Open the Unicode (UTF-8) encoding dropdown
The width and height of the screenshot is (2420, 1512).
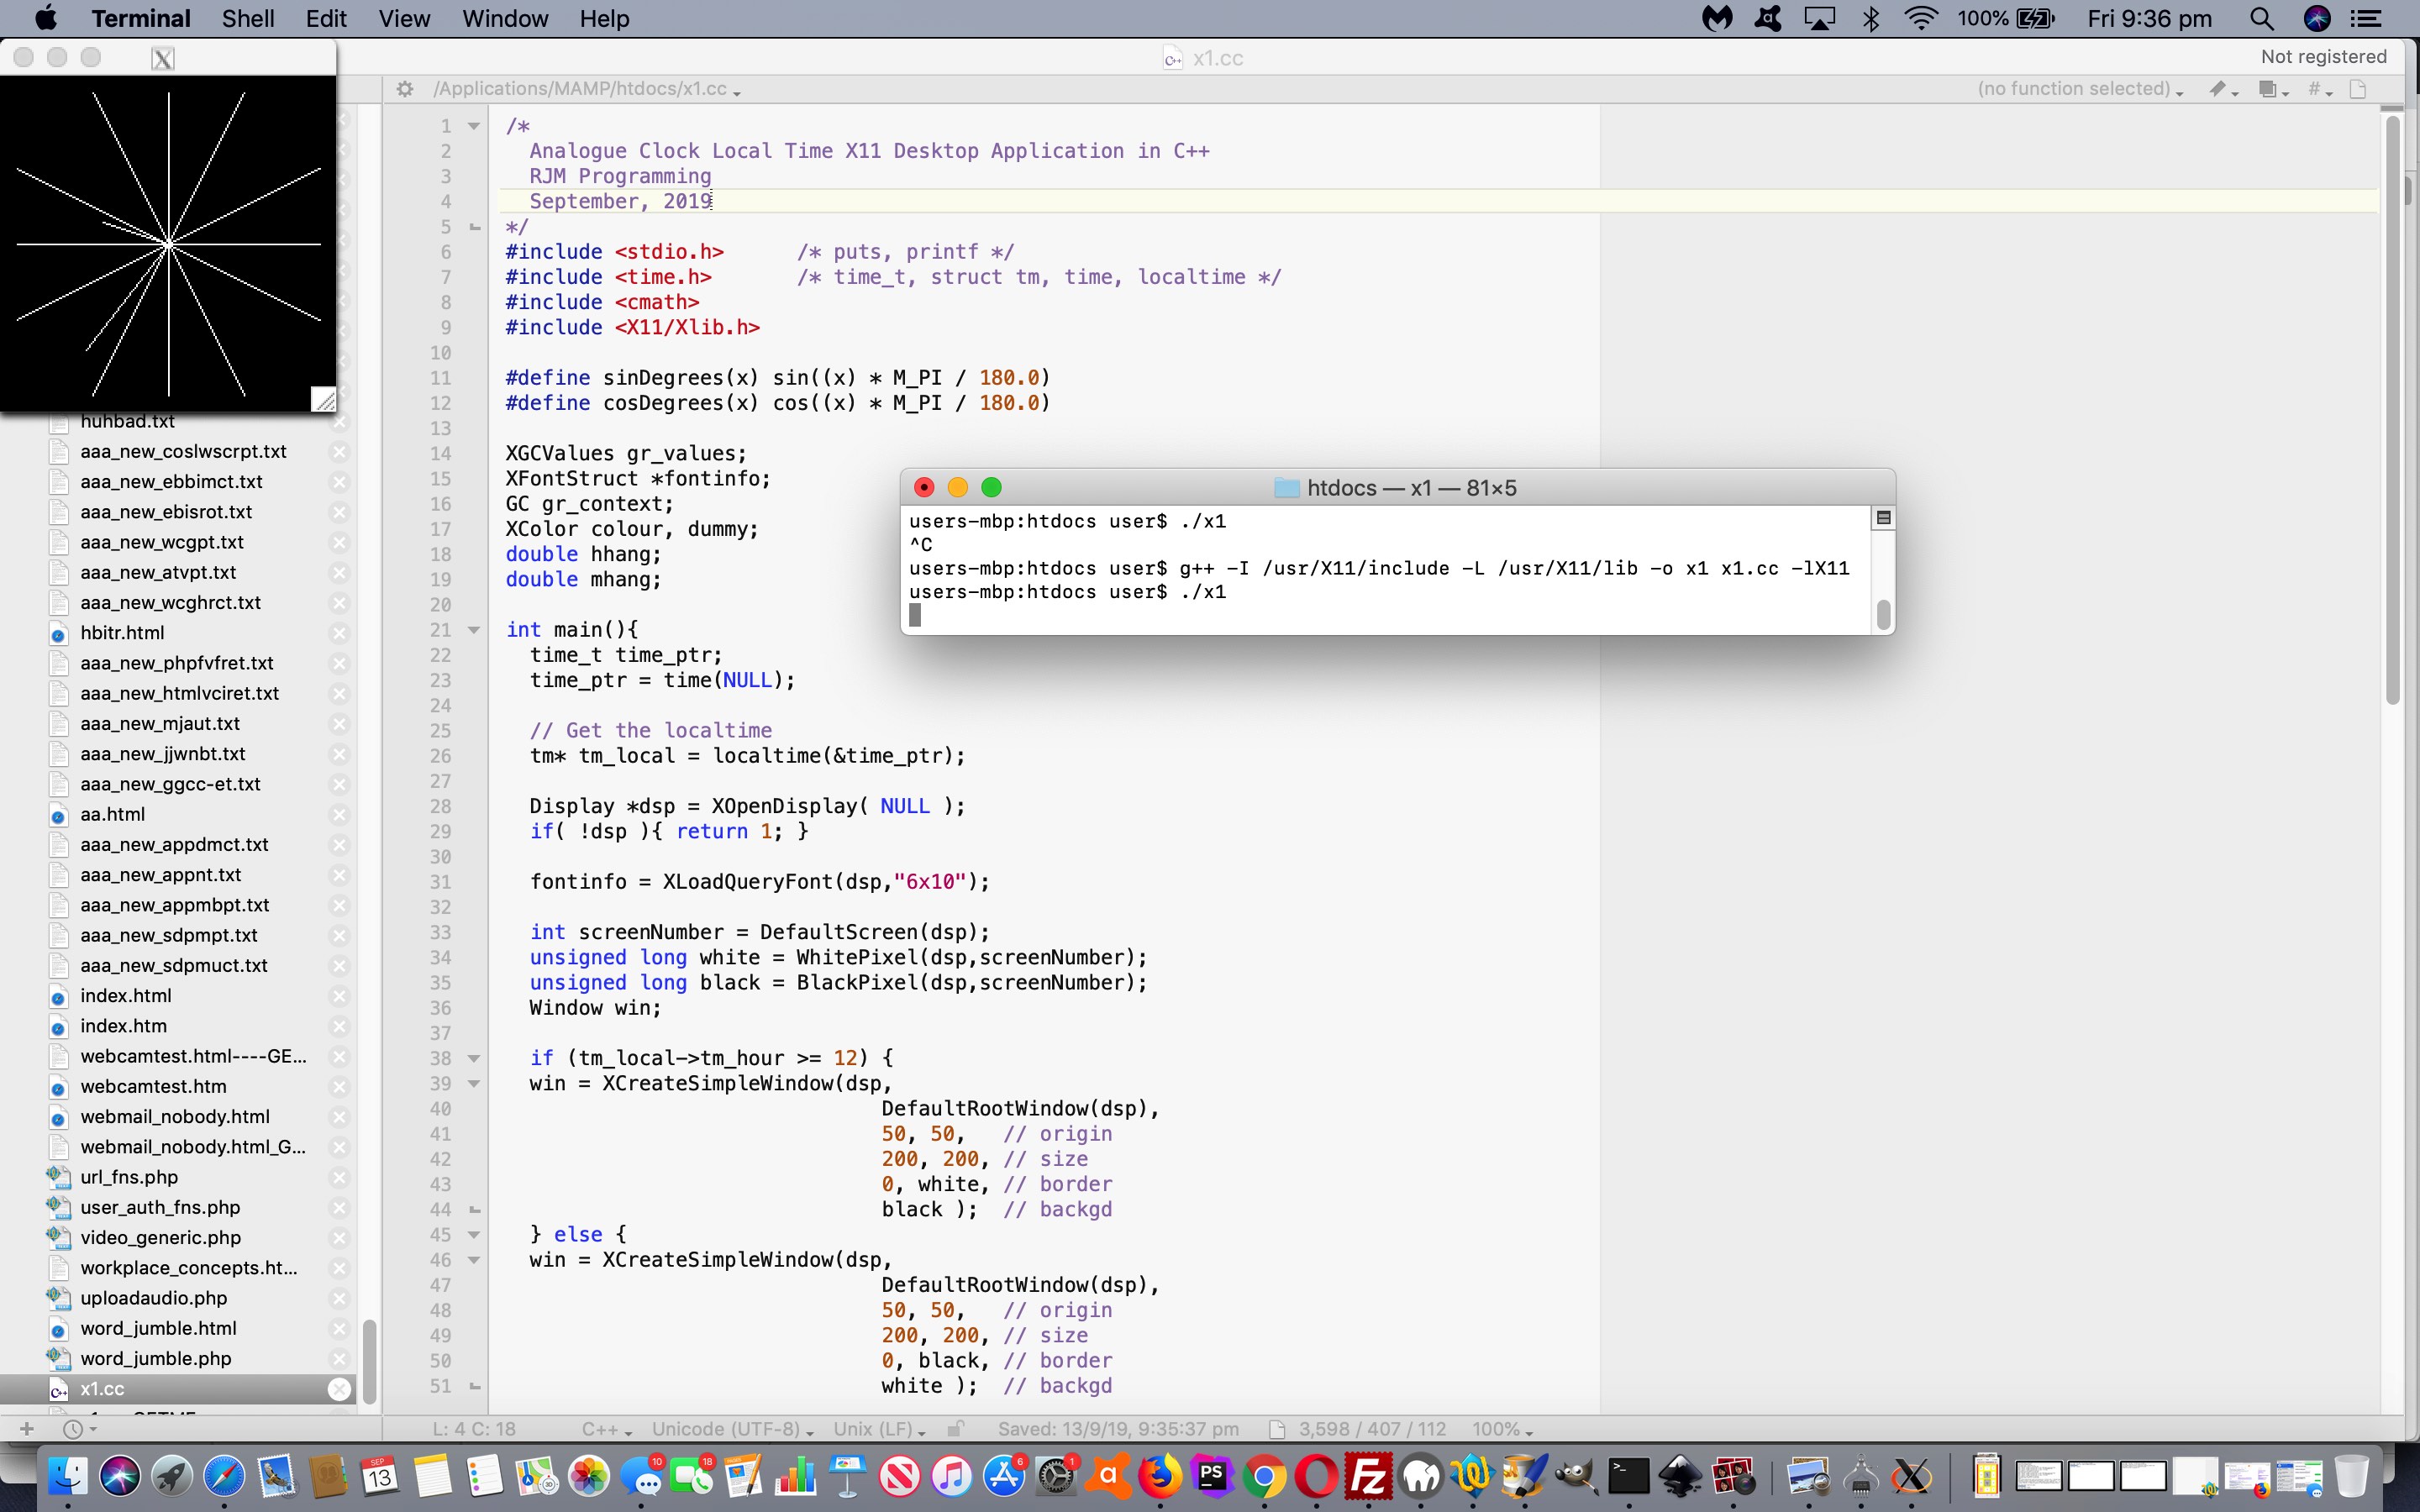click(731, 1428)
